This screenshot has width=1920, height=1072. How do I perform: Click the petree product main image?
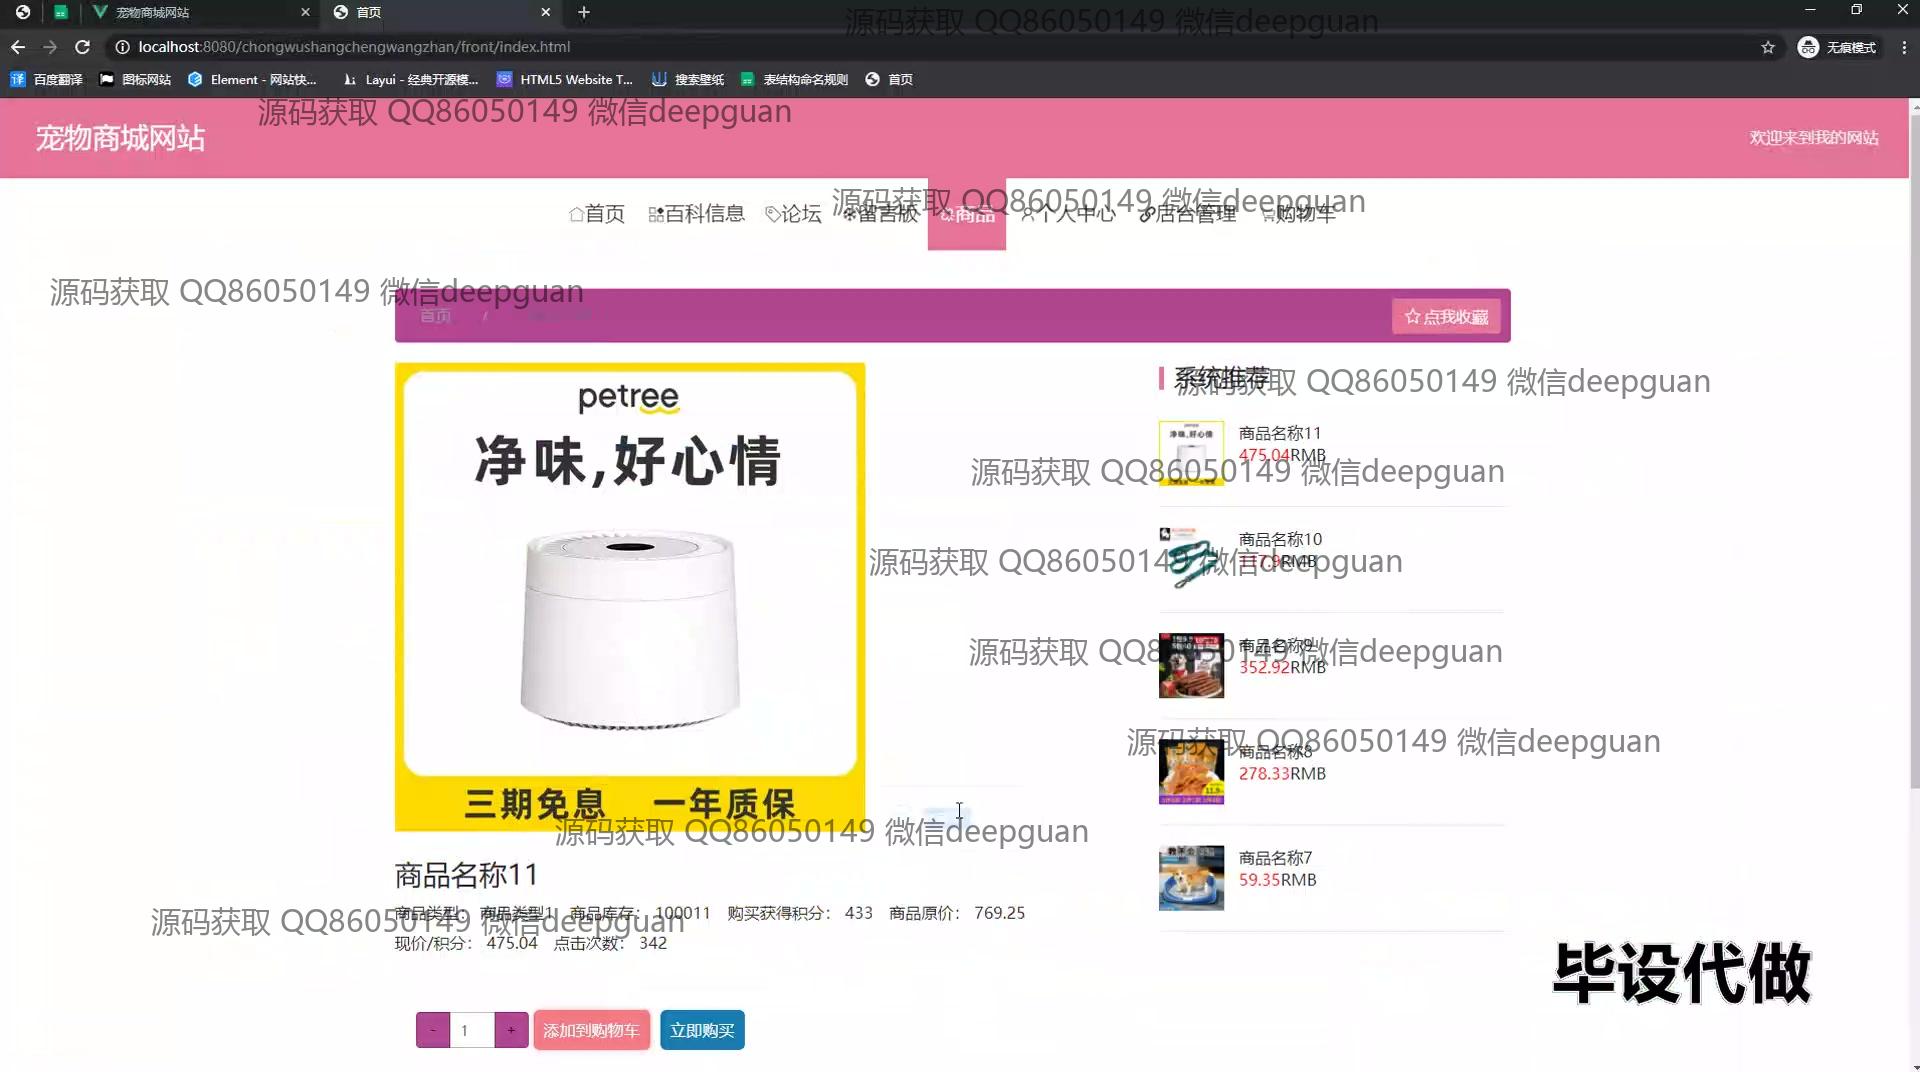(x=630, y=597)
